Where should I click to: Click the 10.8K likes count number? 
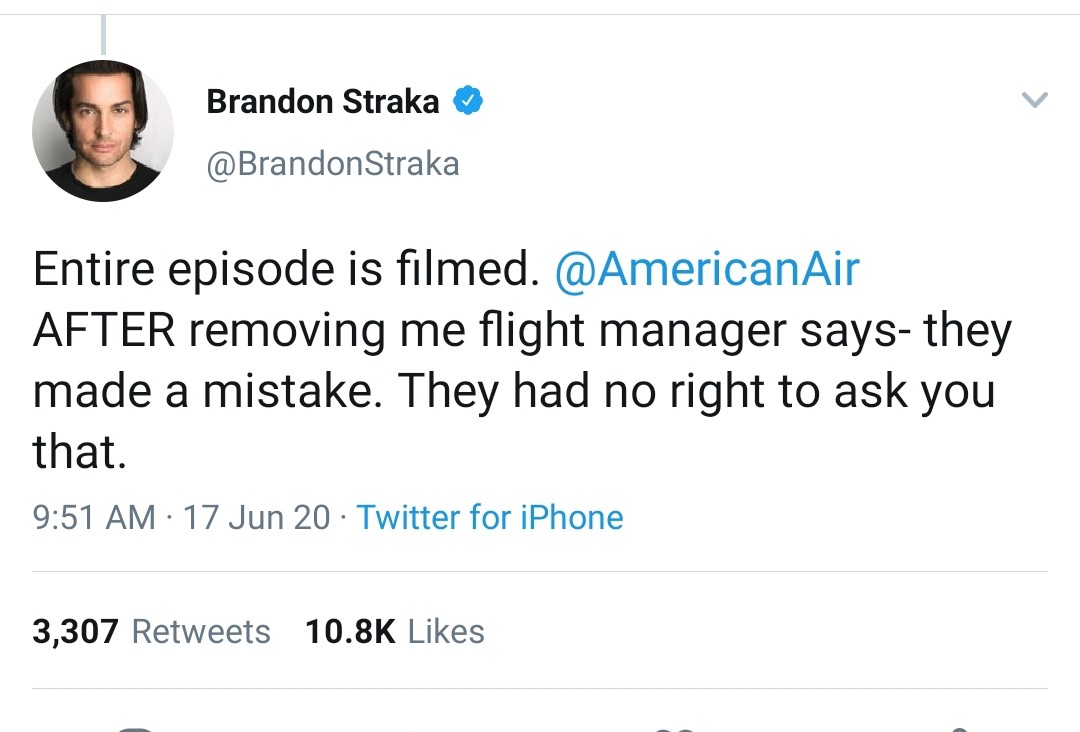pyautogui.click(x=350, y=631)
